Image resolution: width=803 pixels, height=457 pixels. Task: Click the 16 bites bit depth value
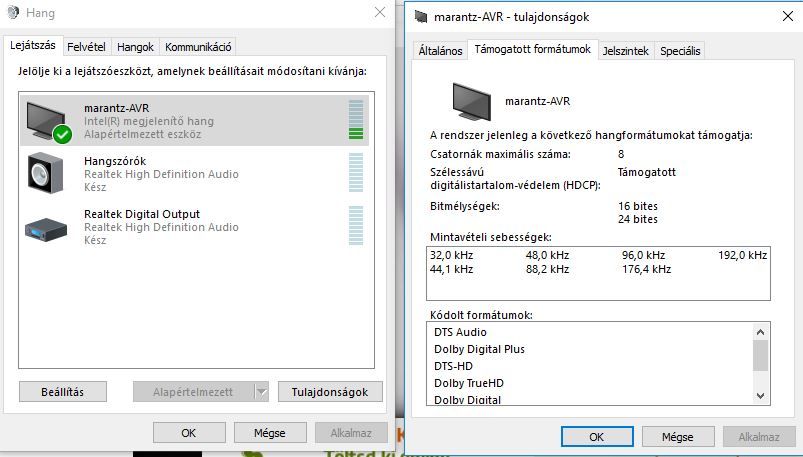[x=638, y=206]
